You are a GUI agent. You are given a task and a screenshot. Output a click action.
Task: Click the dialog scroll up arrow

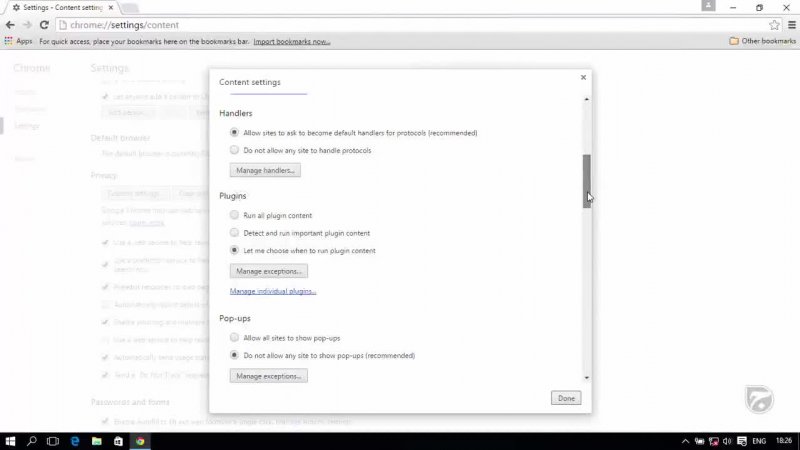pos(587,99)
